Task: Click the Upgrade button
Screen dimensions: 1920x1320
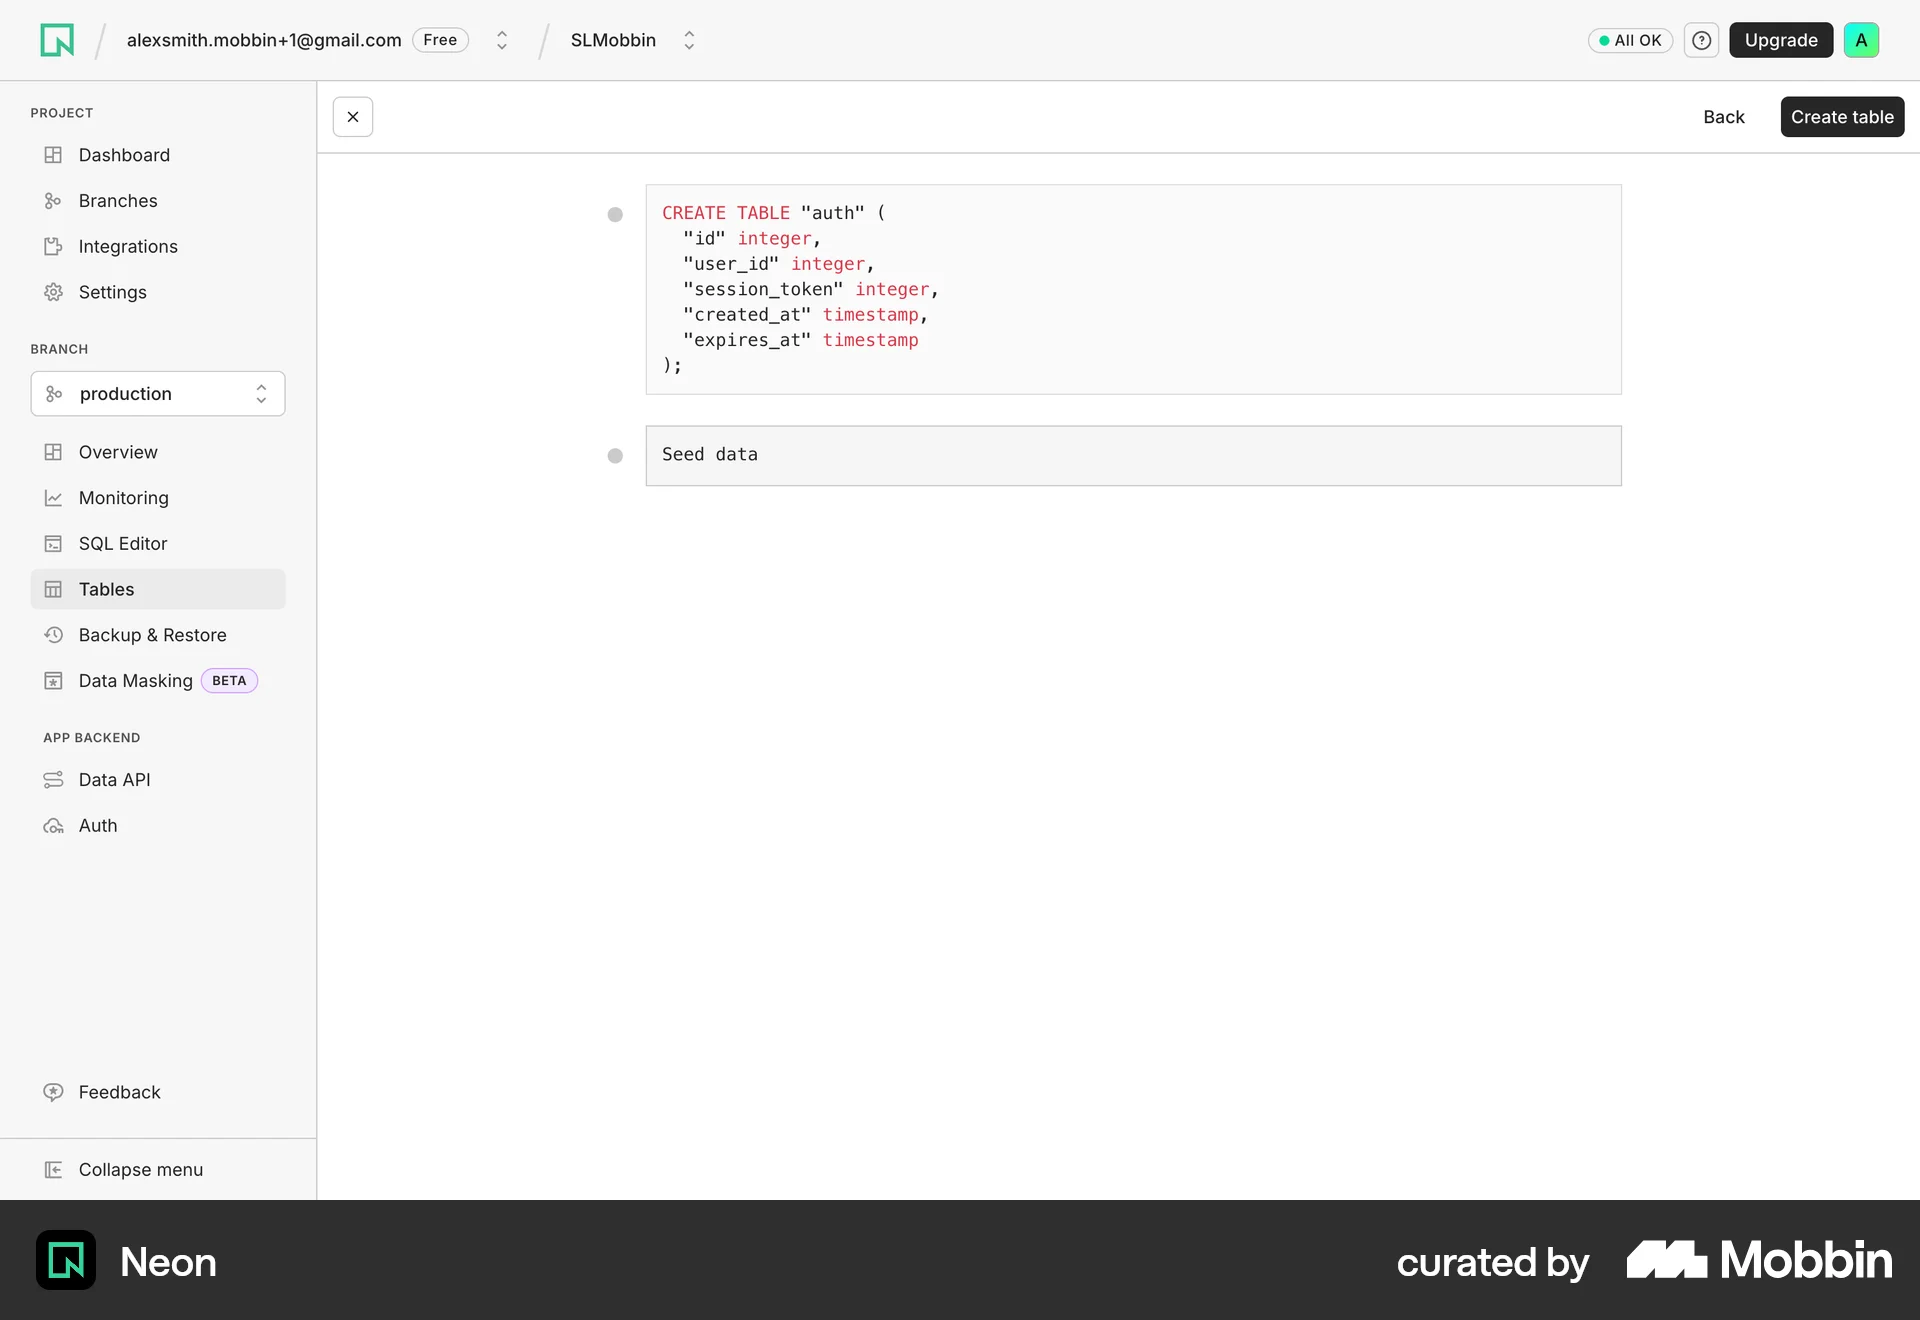Action: click(x=1781, y=40)
